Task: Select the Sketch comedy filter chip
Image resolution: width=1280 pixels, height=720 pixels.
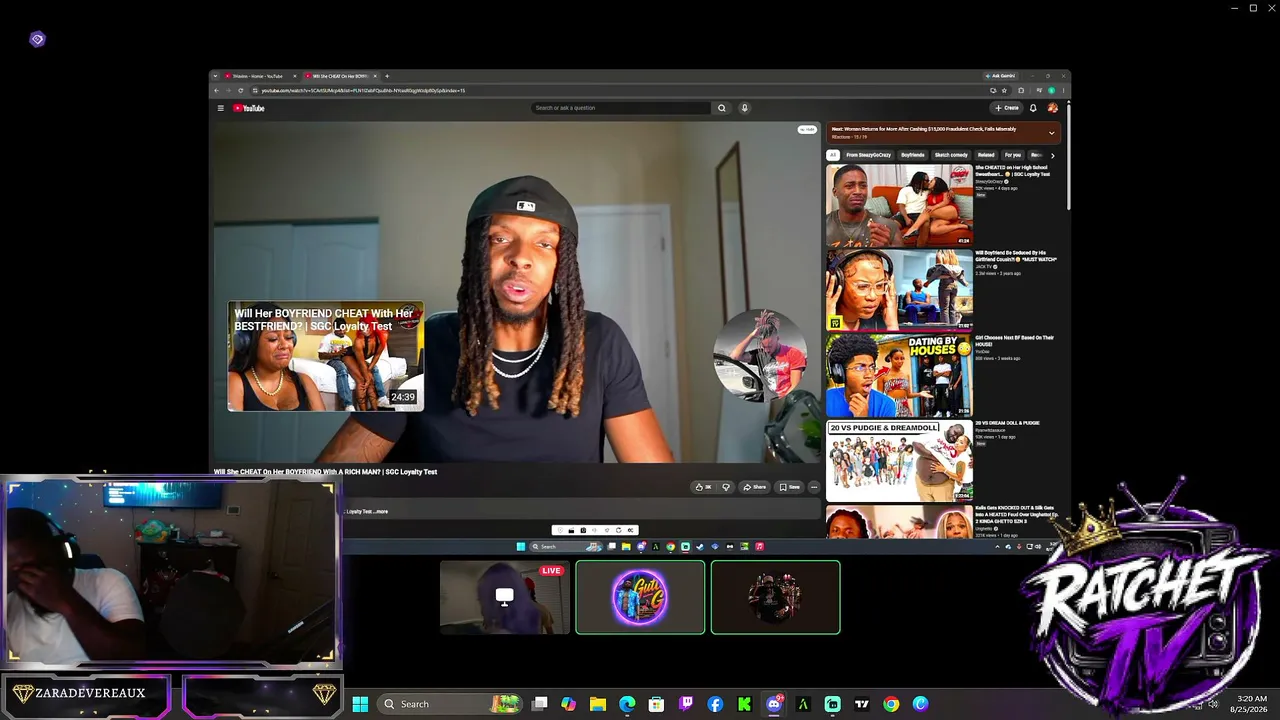Action: pyautogui.click(x=951, y=155)
